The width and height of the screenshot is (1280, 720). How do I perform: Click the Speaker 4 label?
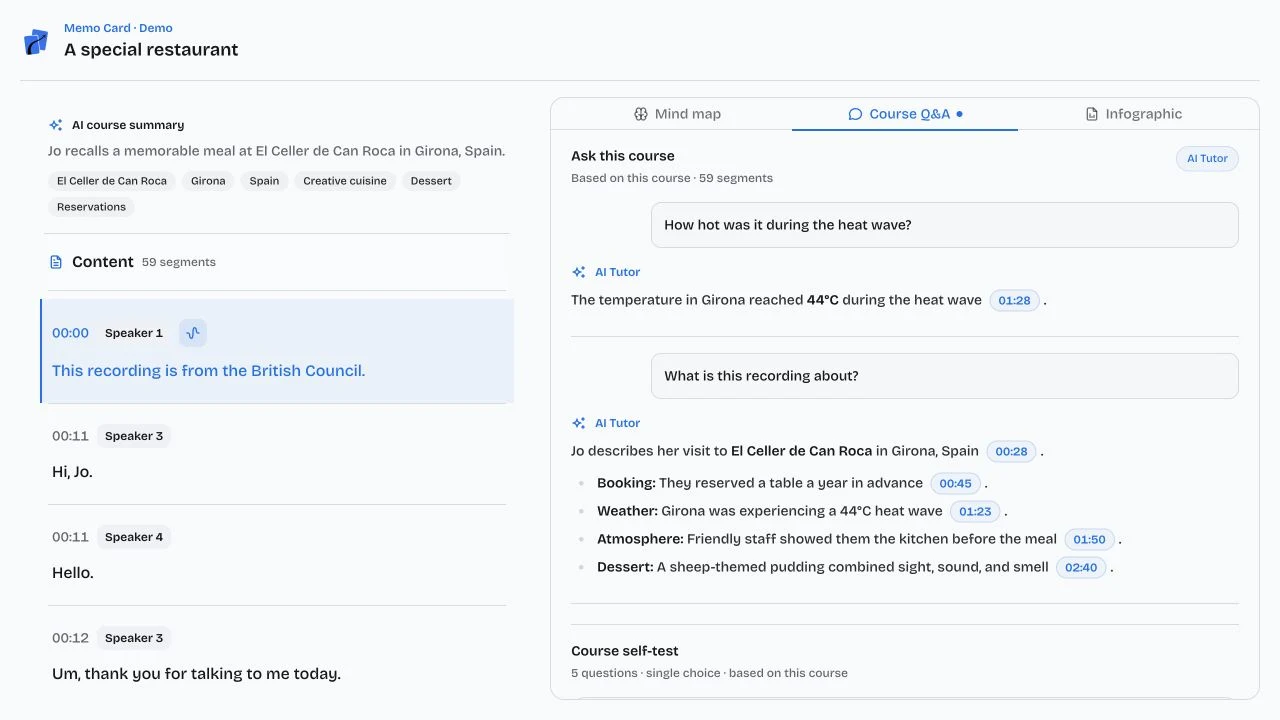click(134, 537)
